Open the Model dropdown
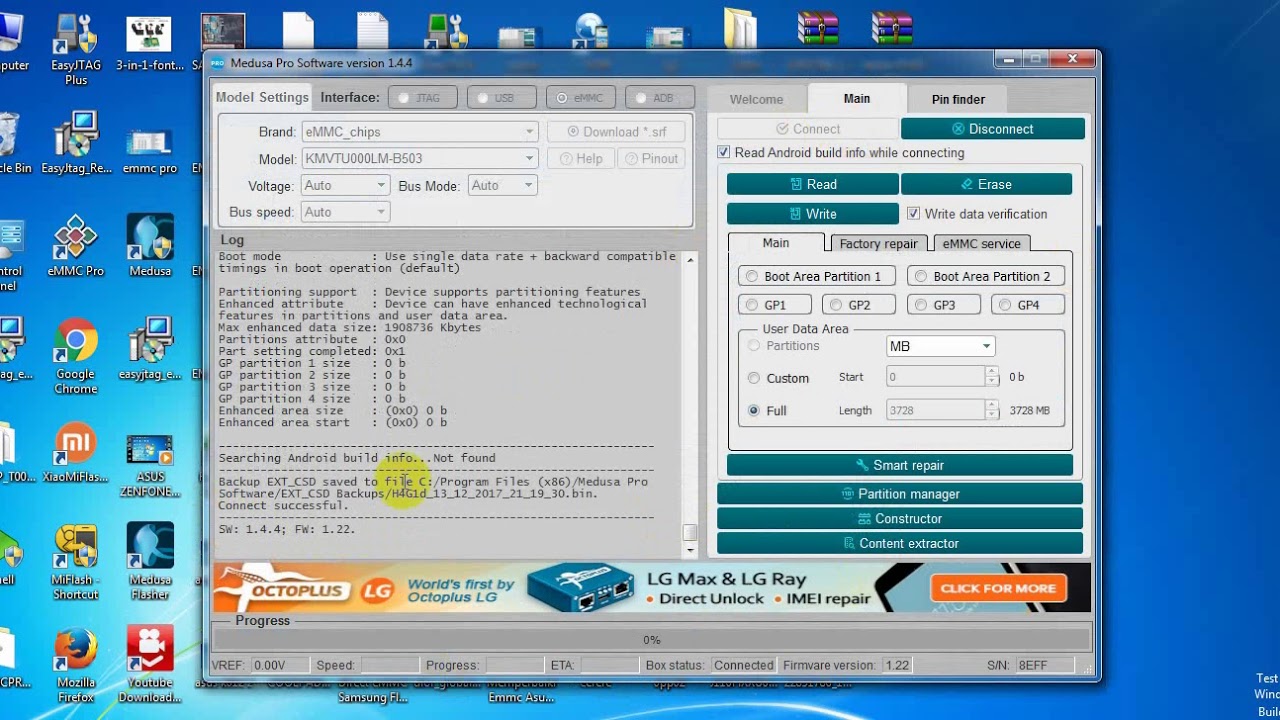The width and height of the screenshot is (1280, 720). (x=420, y=159)
